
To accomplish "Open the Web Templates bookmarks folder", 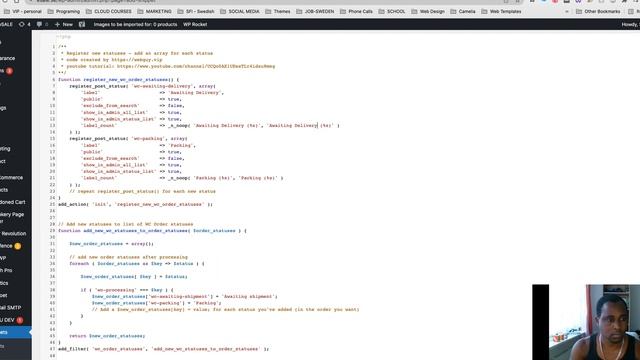I will (502, 11).
